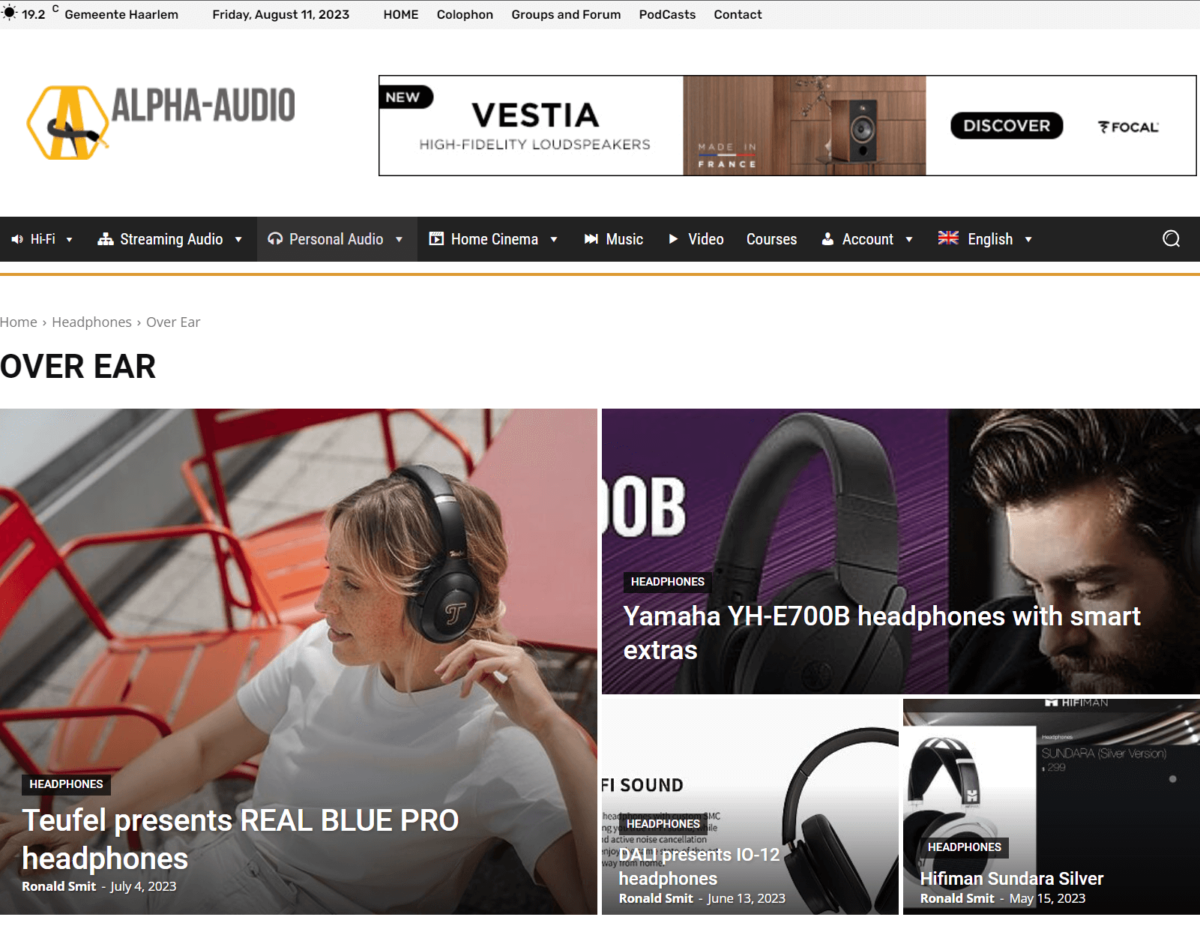Expand the Hi-Fi dropdown arrow

[x=69, y=240]
